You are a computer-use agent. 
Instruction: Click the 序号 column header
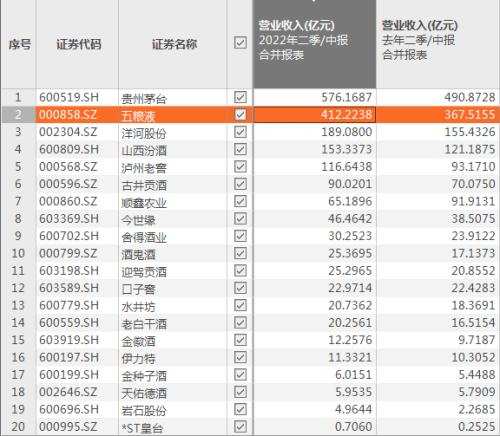pyautogui.click(x=19, y=44)
